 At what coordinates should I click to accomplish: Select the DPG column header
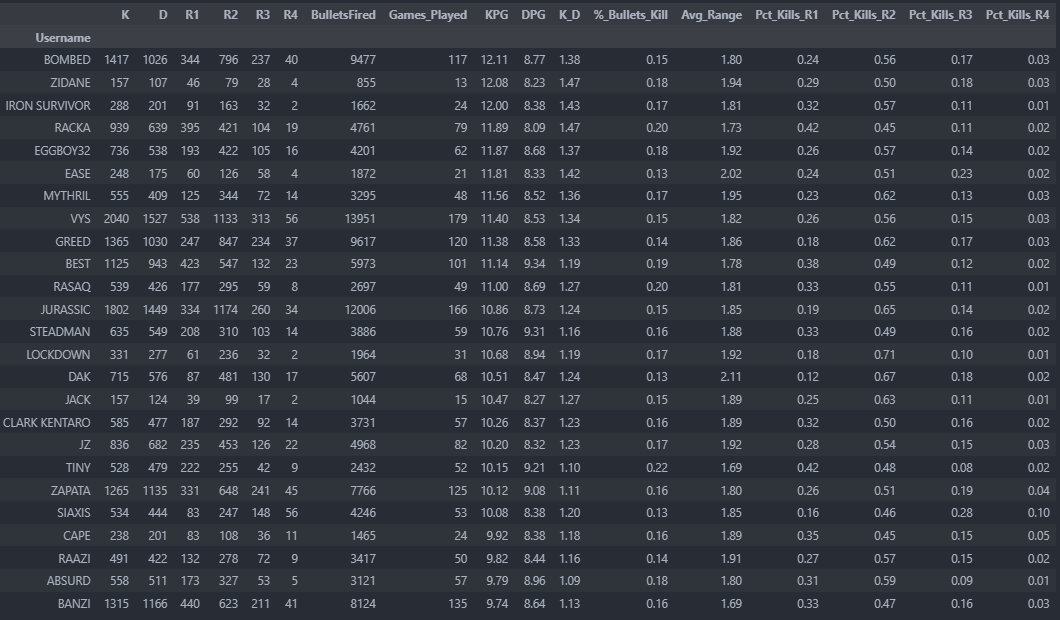[x=533, y=15]
